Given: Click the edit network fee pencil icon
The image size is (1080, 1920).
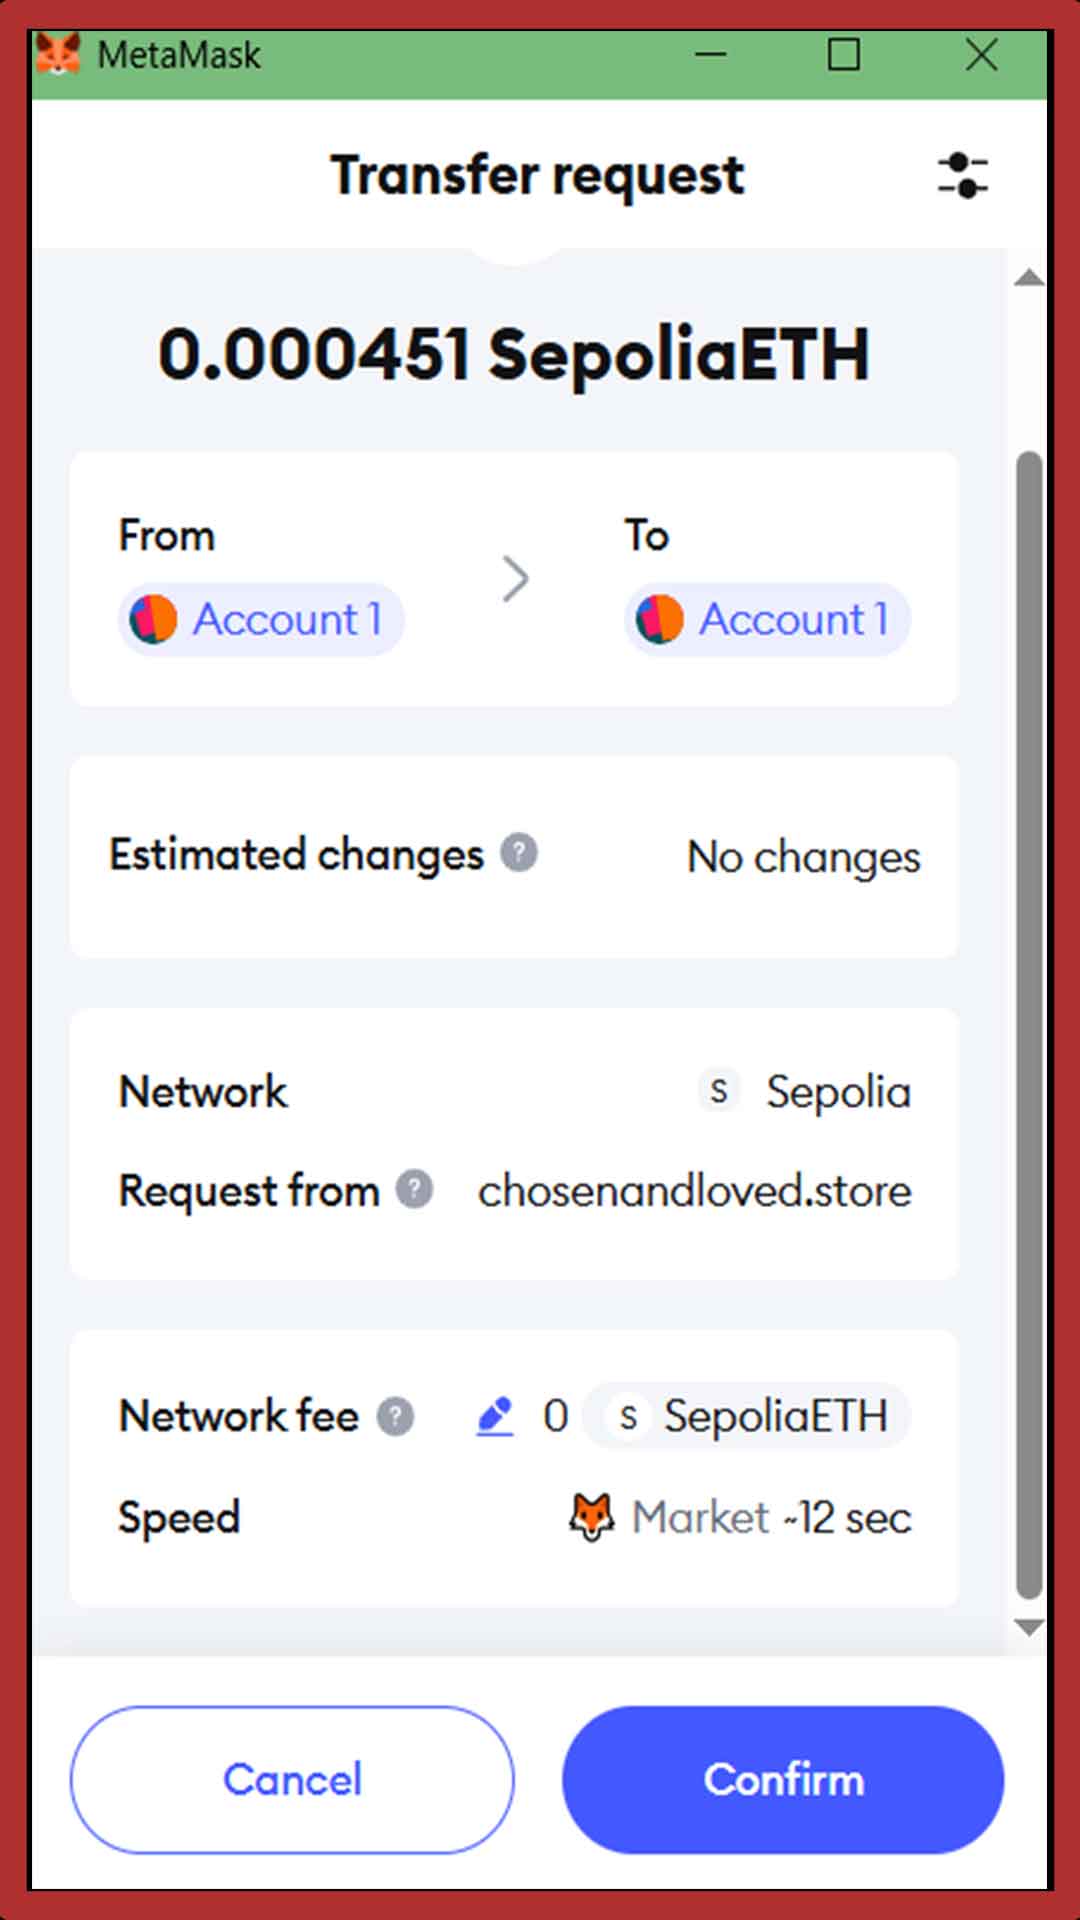Looking at the screenshot, I should (x=495, y=1416).
